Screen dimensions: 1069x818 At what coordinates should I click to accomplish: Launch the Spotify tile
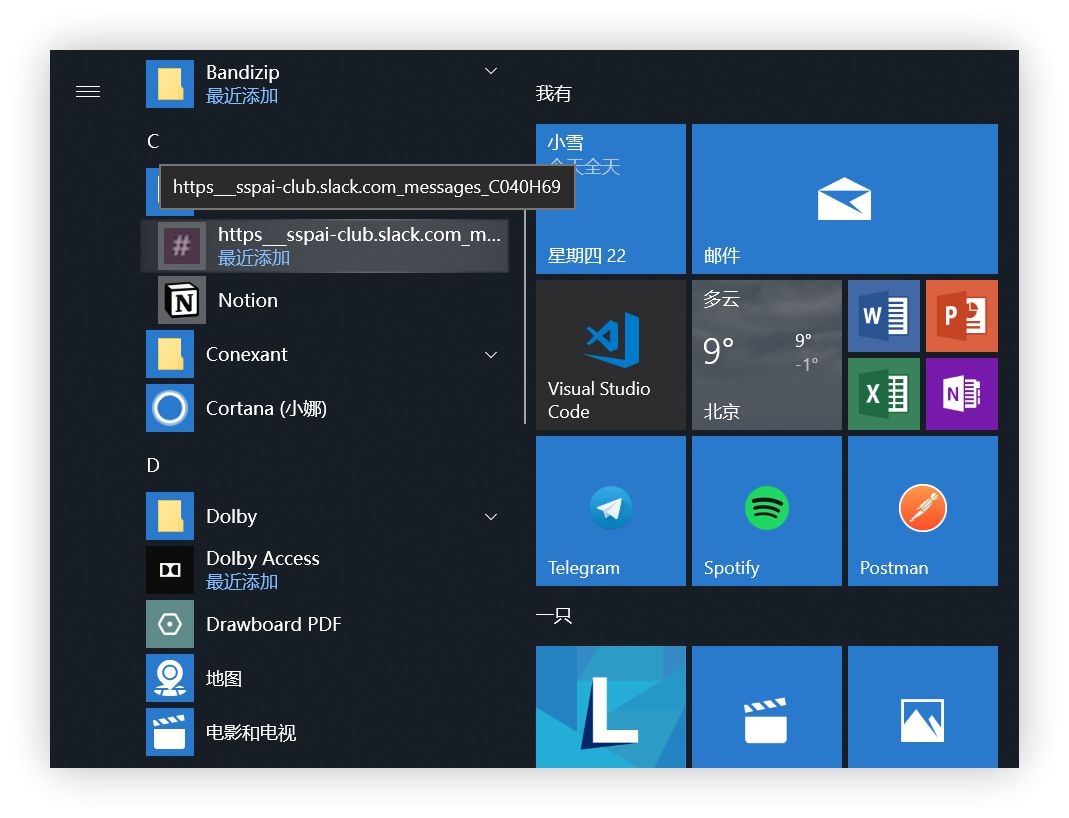[x=767, y=511]
